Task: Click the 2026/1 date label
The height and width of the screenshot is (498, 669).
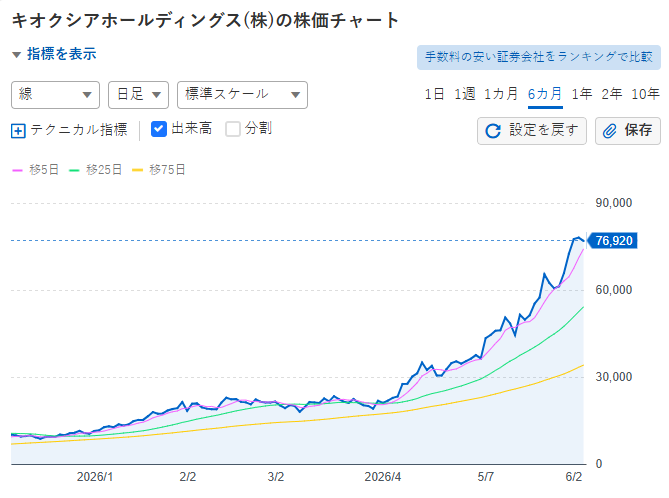Action: (x=95, y=477)
